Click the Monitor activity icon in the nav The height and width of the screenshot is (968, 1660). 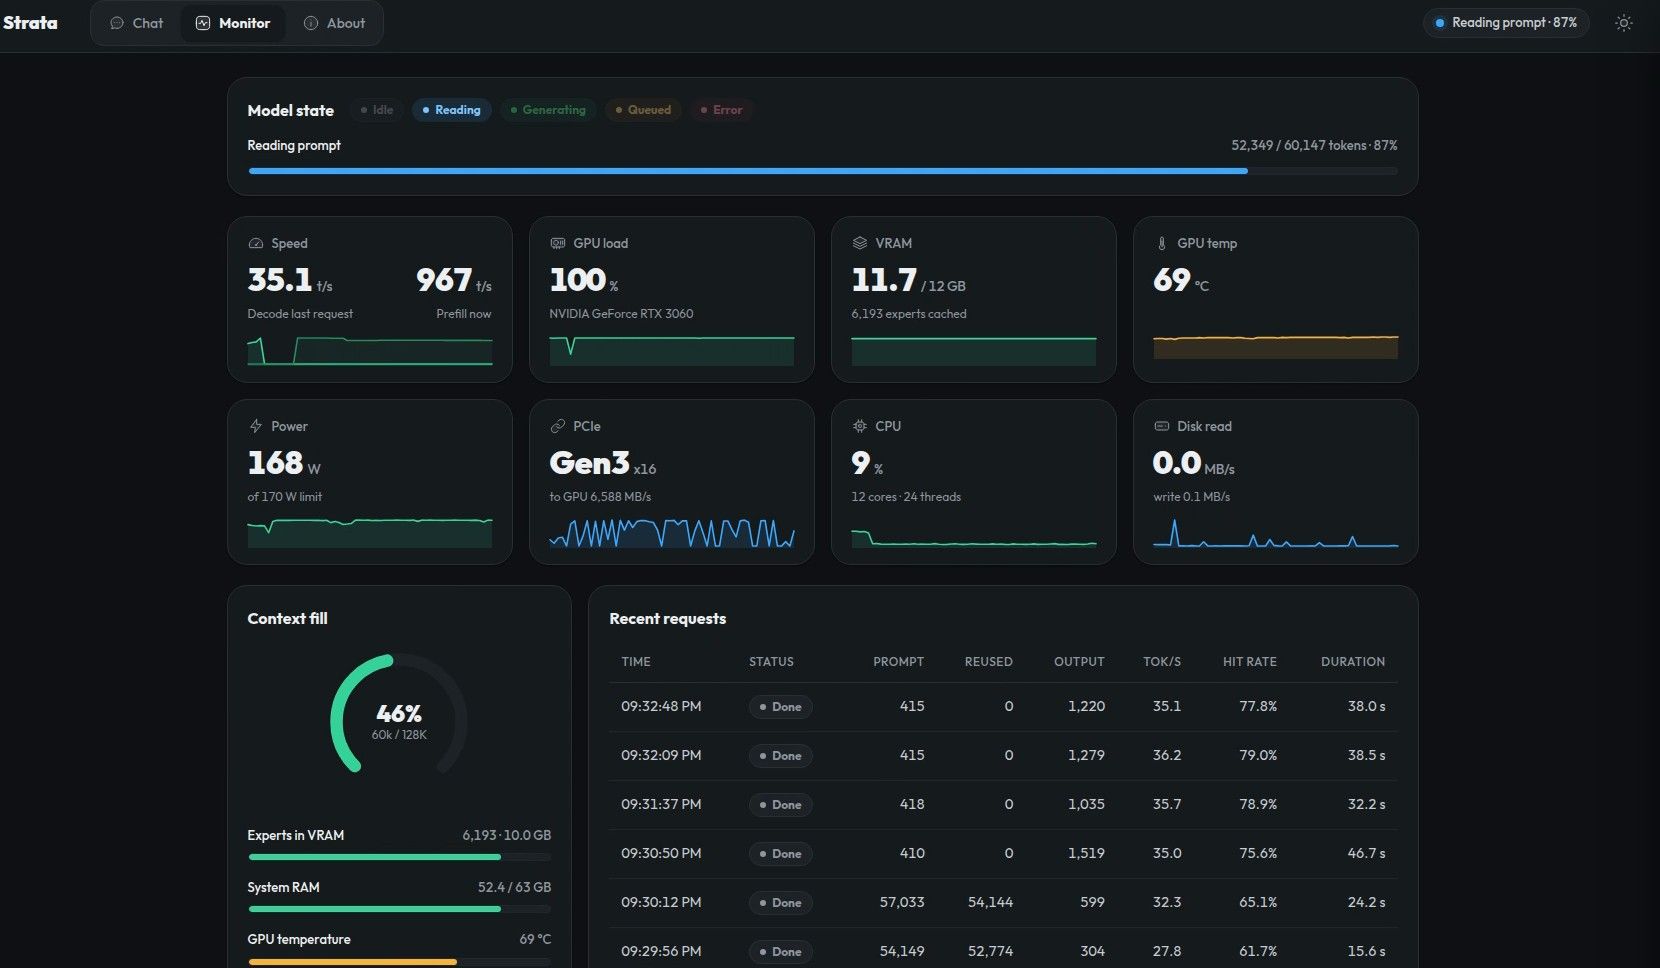pos(203,23)
